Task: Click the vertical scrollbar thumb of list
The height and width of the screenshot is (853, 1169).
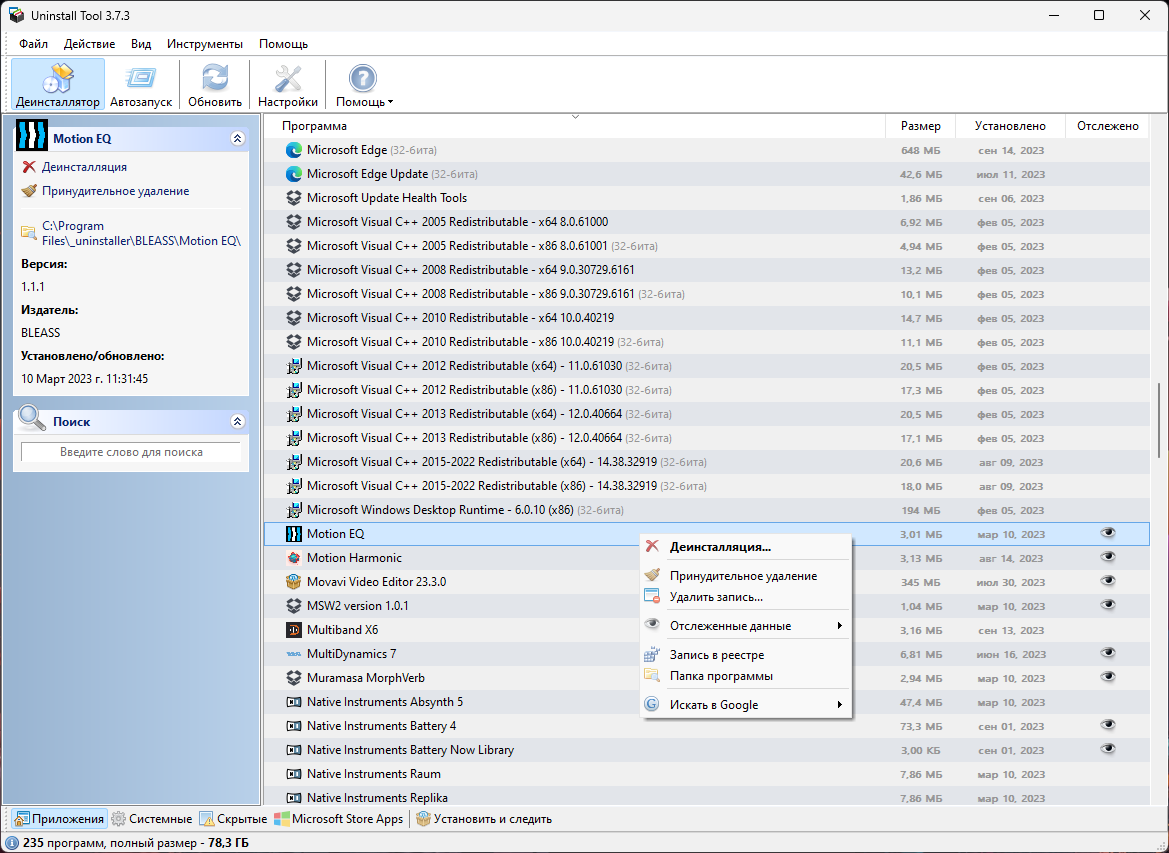Action: point(1159,420)
